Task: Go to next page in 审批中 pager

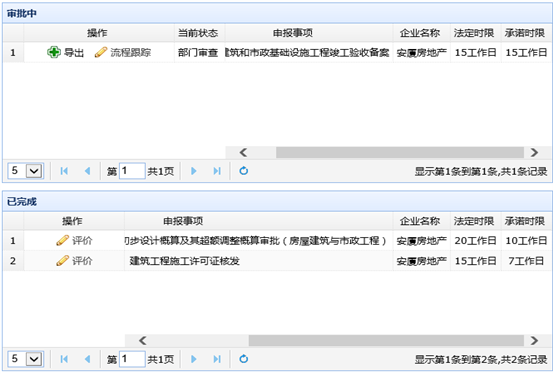Action: click(x=194, y=171)
